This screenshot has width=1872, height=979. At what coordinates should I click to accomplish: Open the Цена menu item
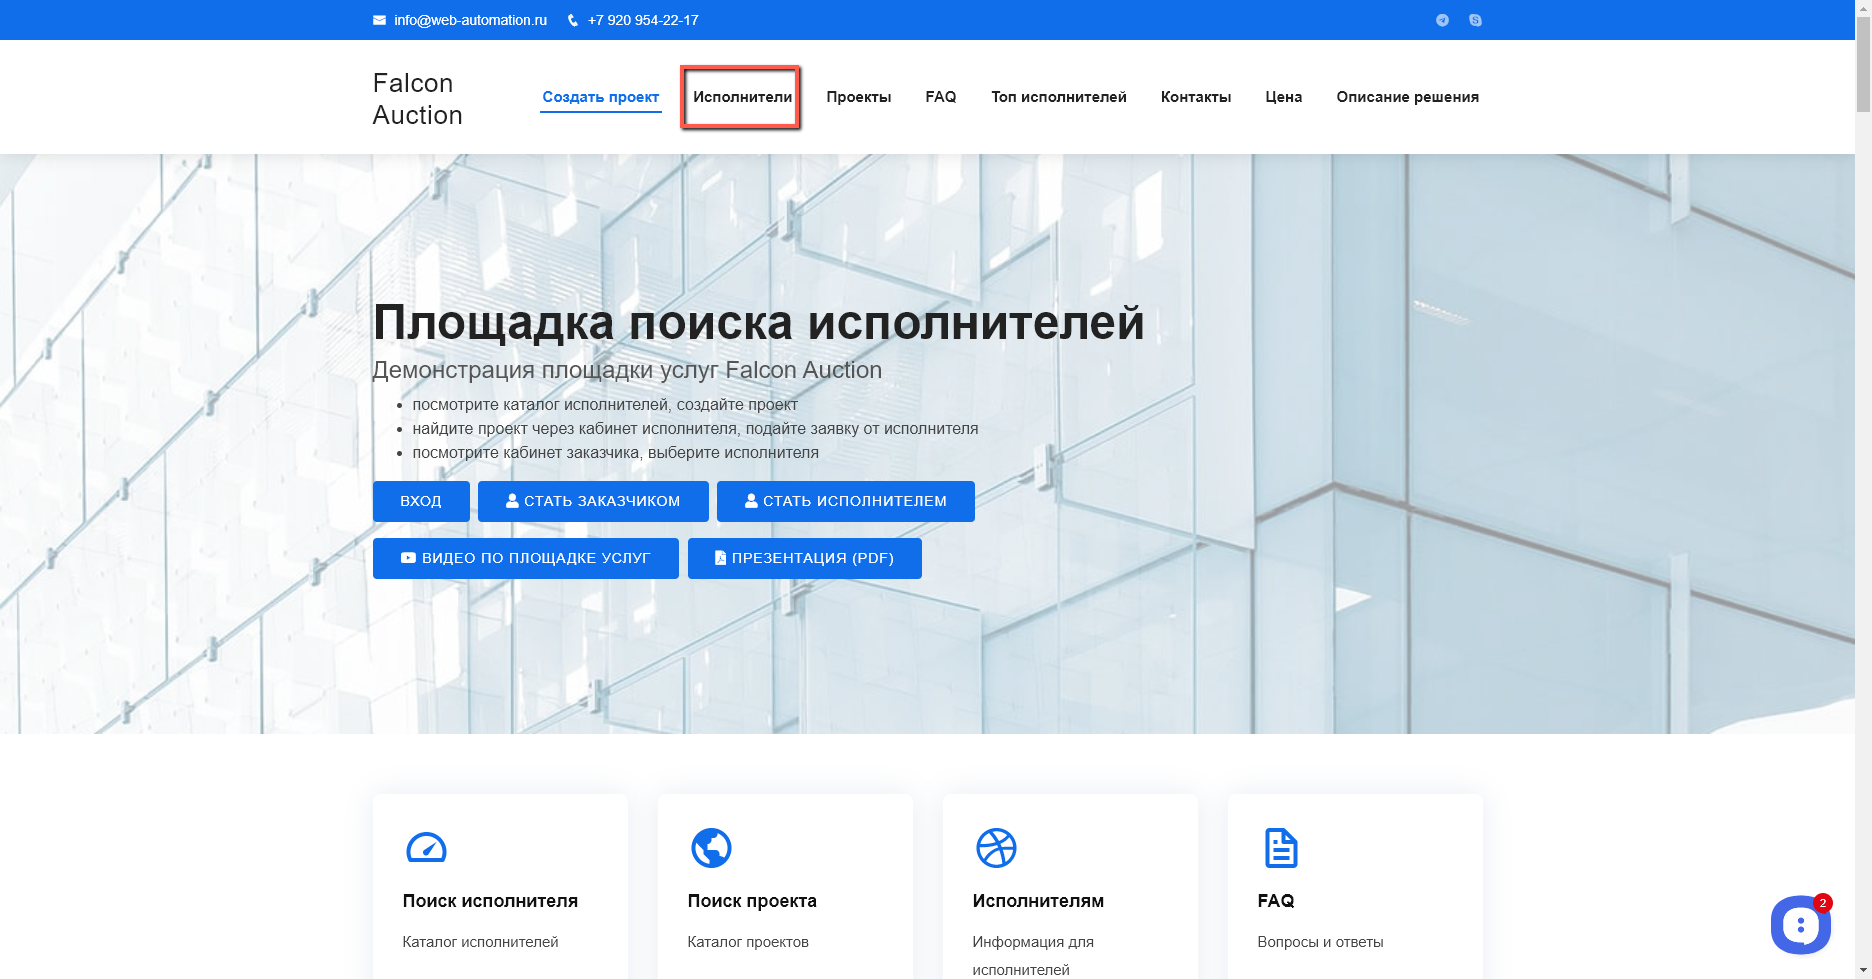click(1283, 97)
